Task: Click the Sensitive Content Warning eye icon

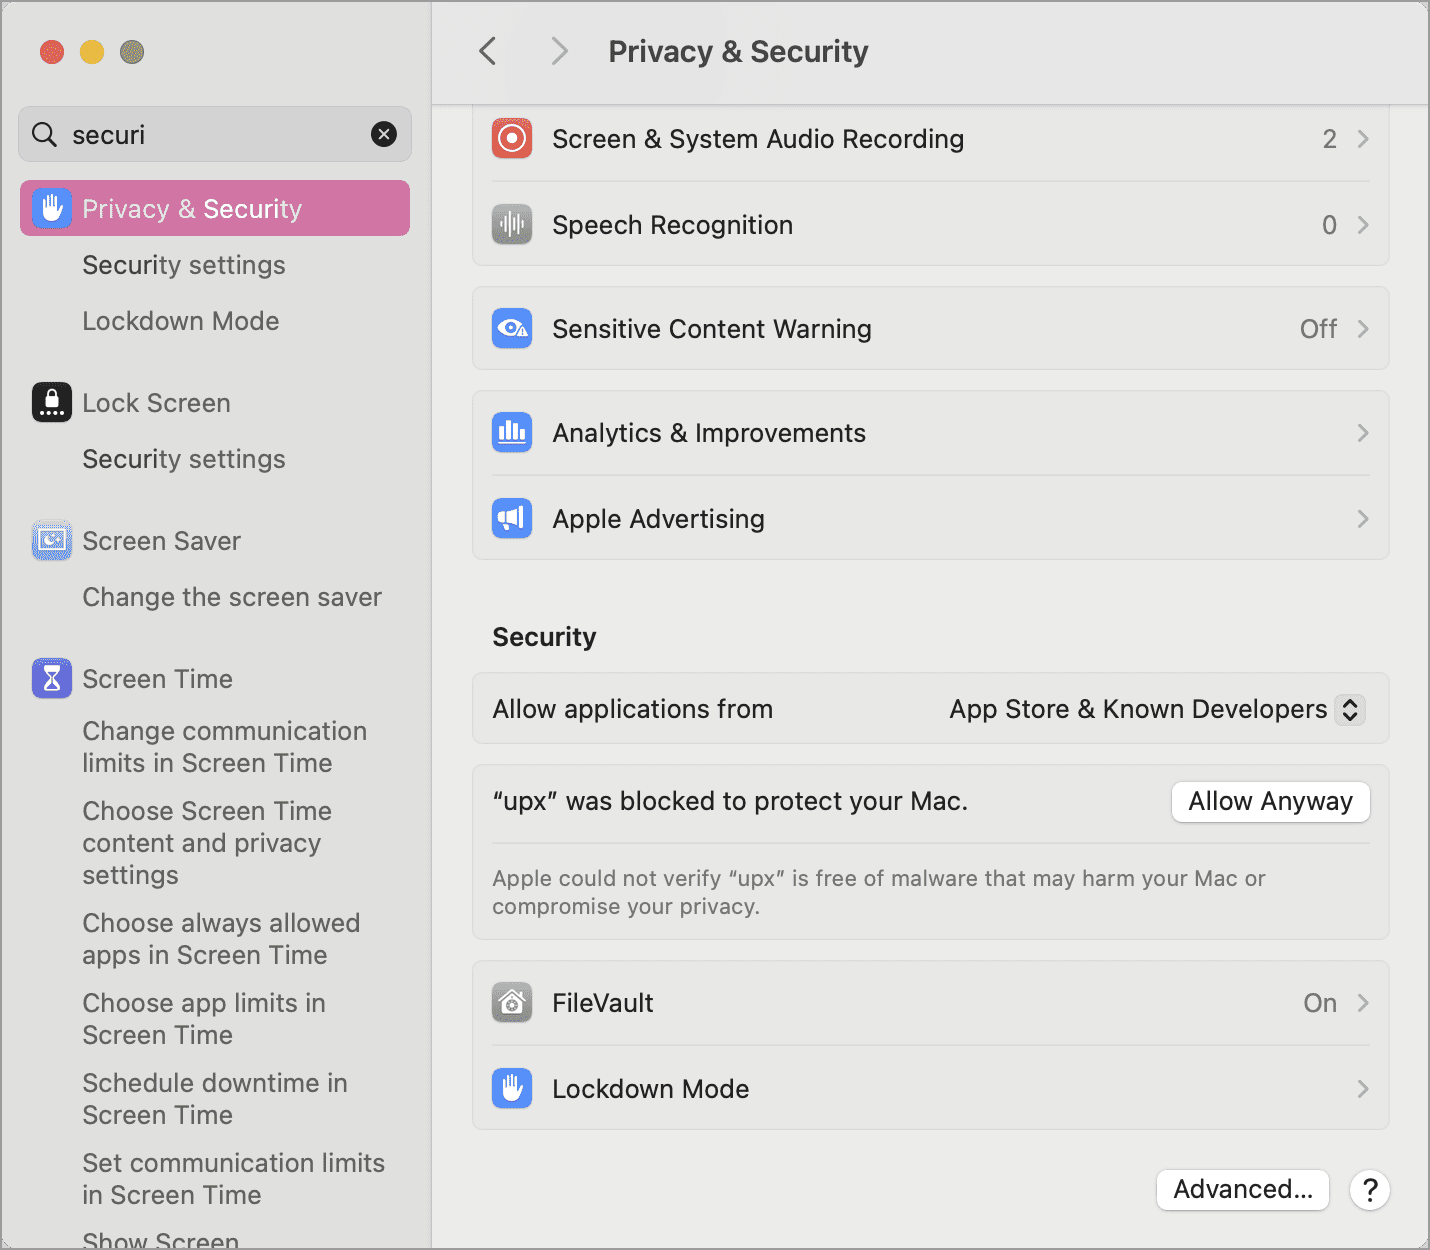Action: click(511, 329)
